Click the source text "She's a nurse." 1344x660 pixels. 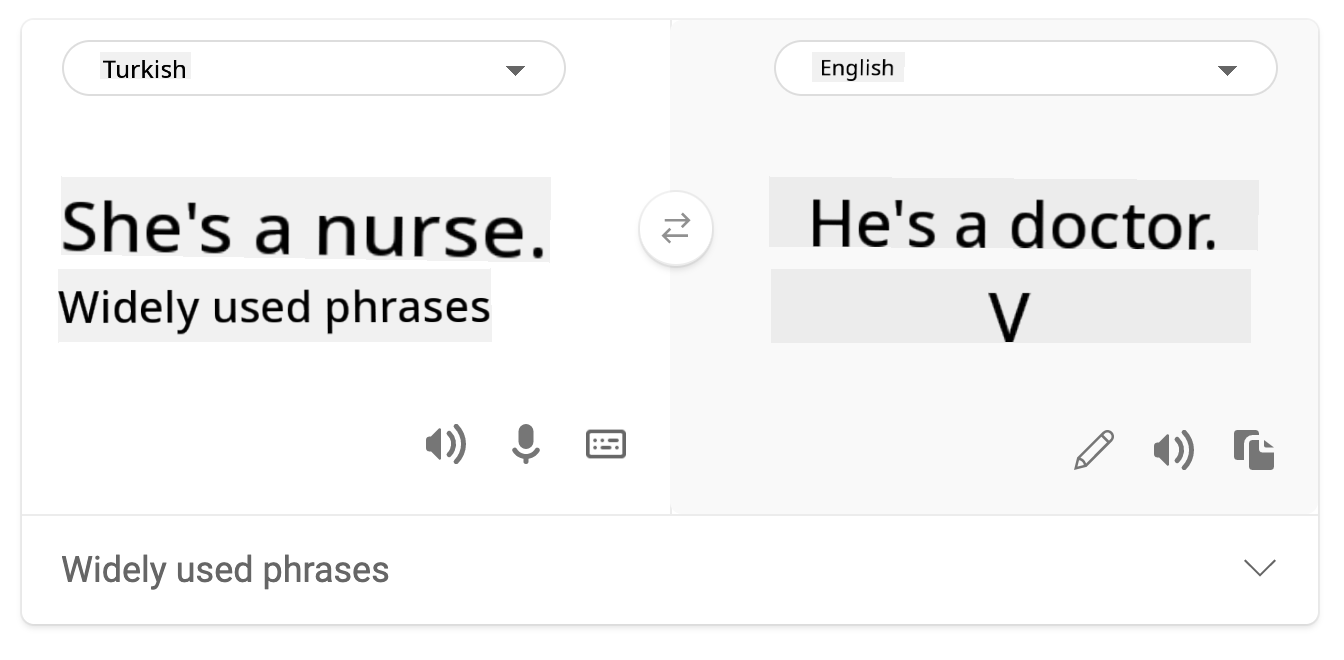(305, 227)
